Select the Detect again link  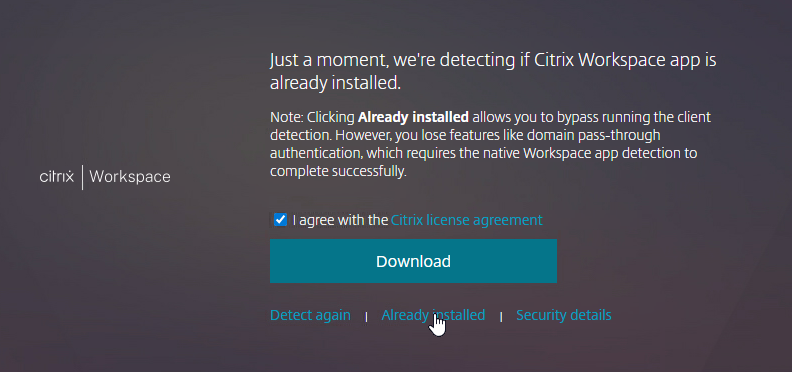click(x=310, y=315)
